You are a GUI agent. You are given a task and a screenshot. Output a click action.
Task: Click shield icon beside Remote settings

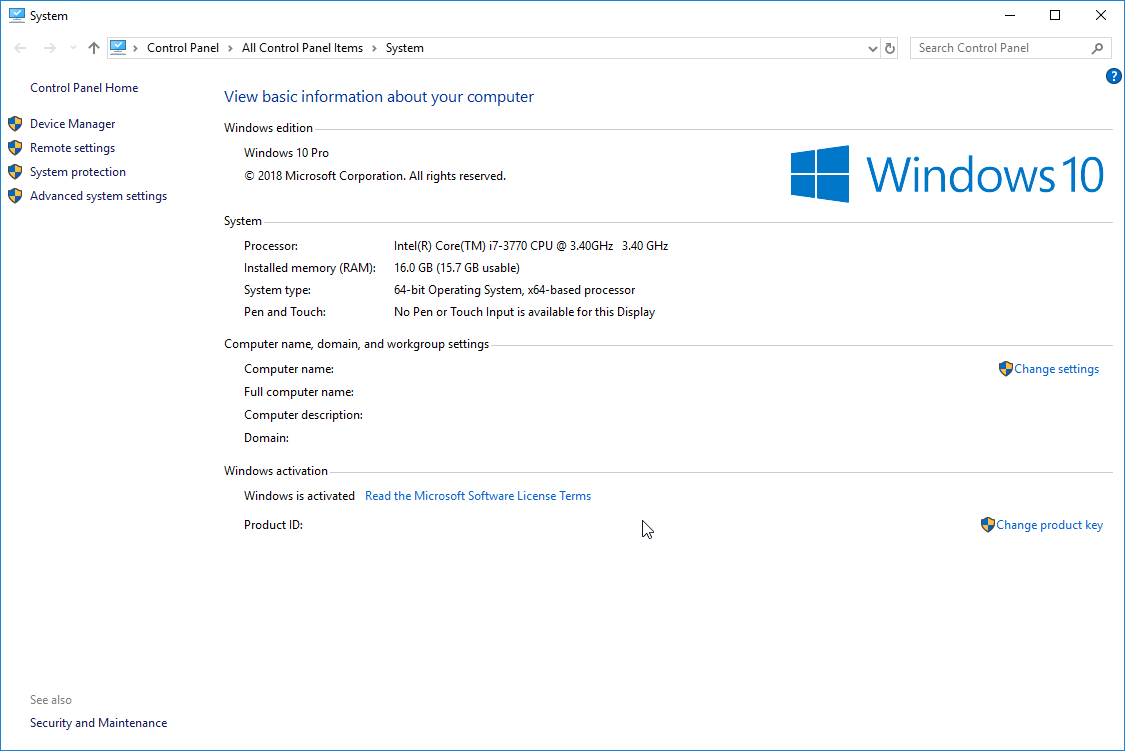click(x=15, y=148)
